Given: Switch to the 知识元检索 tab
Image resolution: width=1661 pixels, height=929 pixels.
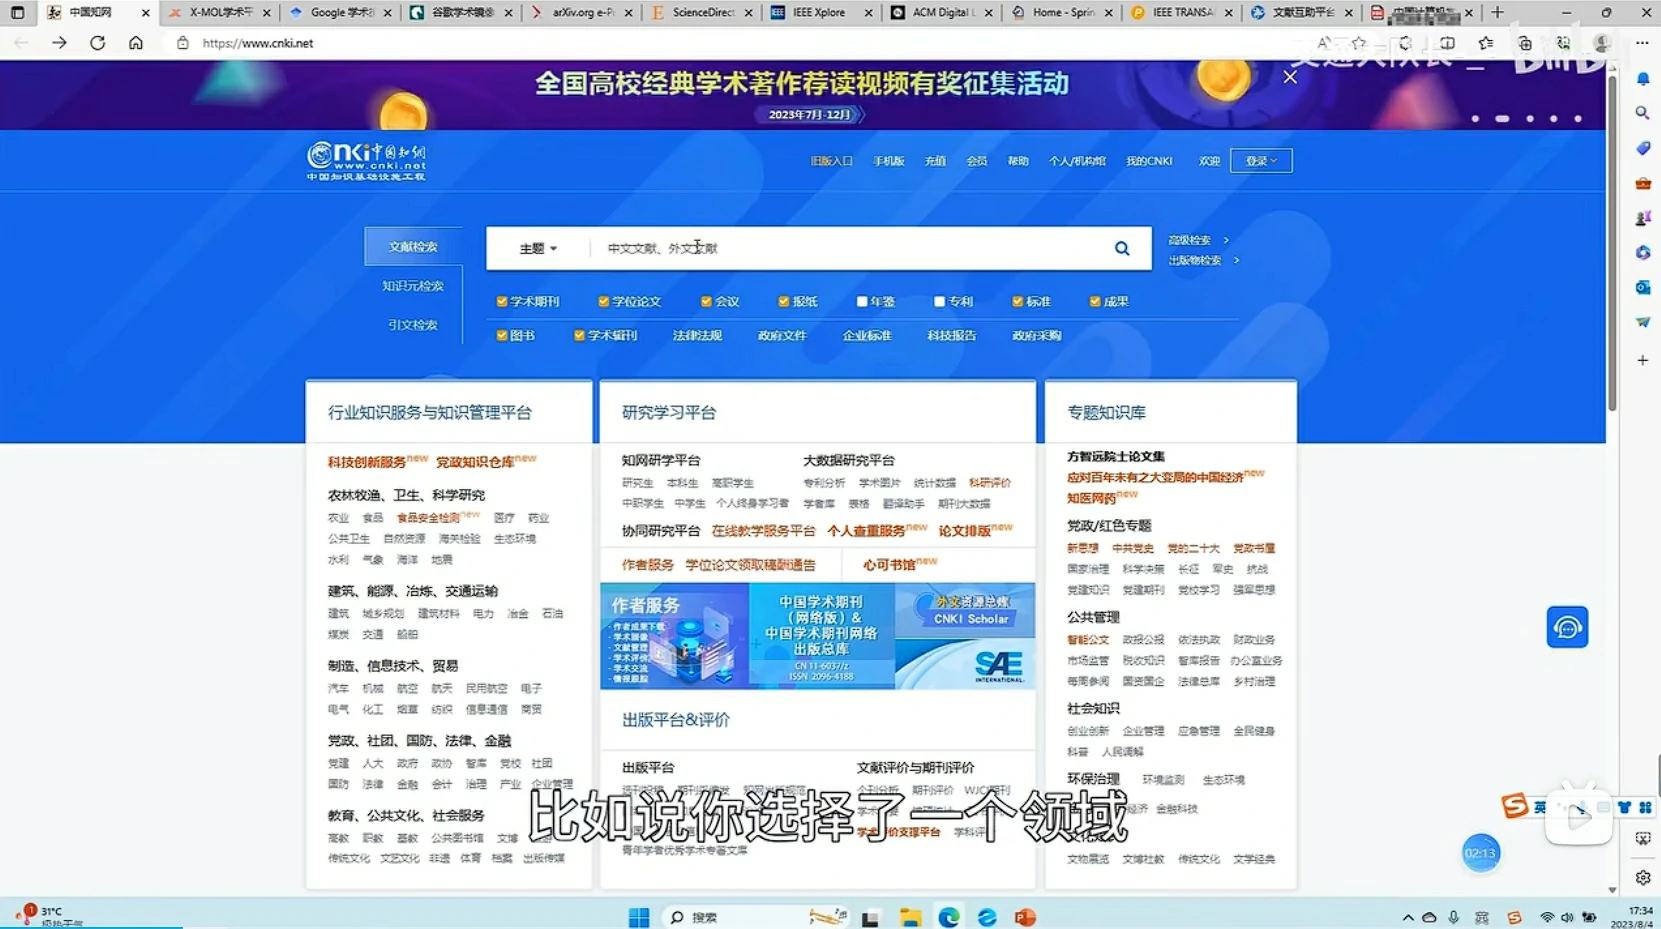Looking at the screenshot, I should (x=412, y=286).
